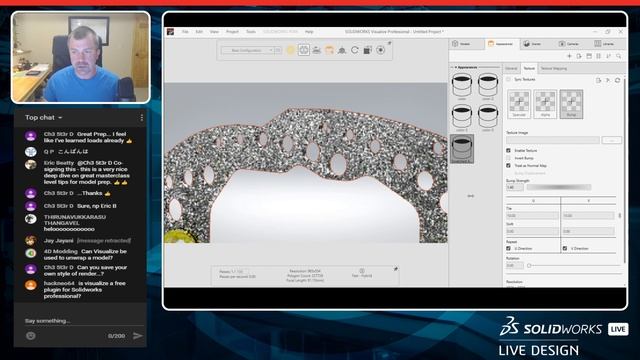Viewport: 640px width, 360px height.
Task: Select the highlighted gray appearance bucket
Action: [462, 149]
